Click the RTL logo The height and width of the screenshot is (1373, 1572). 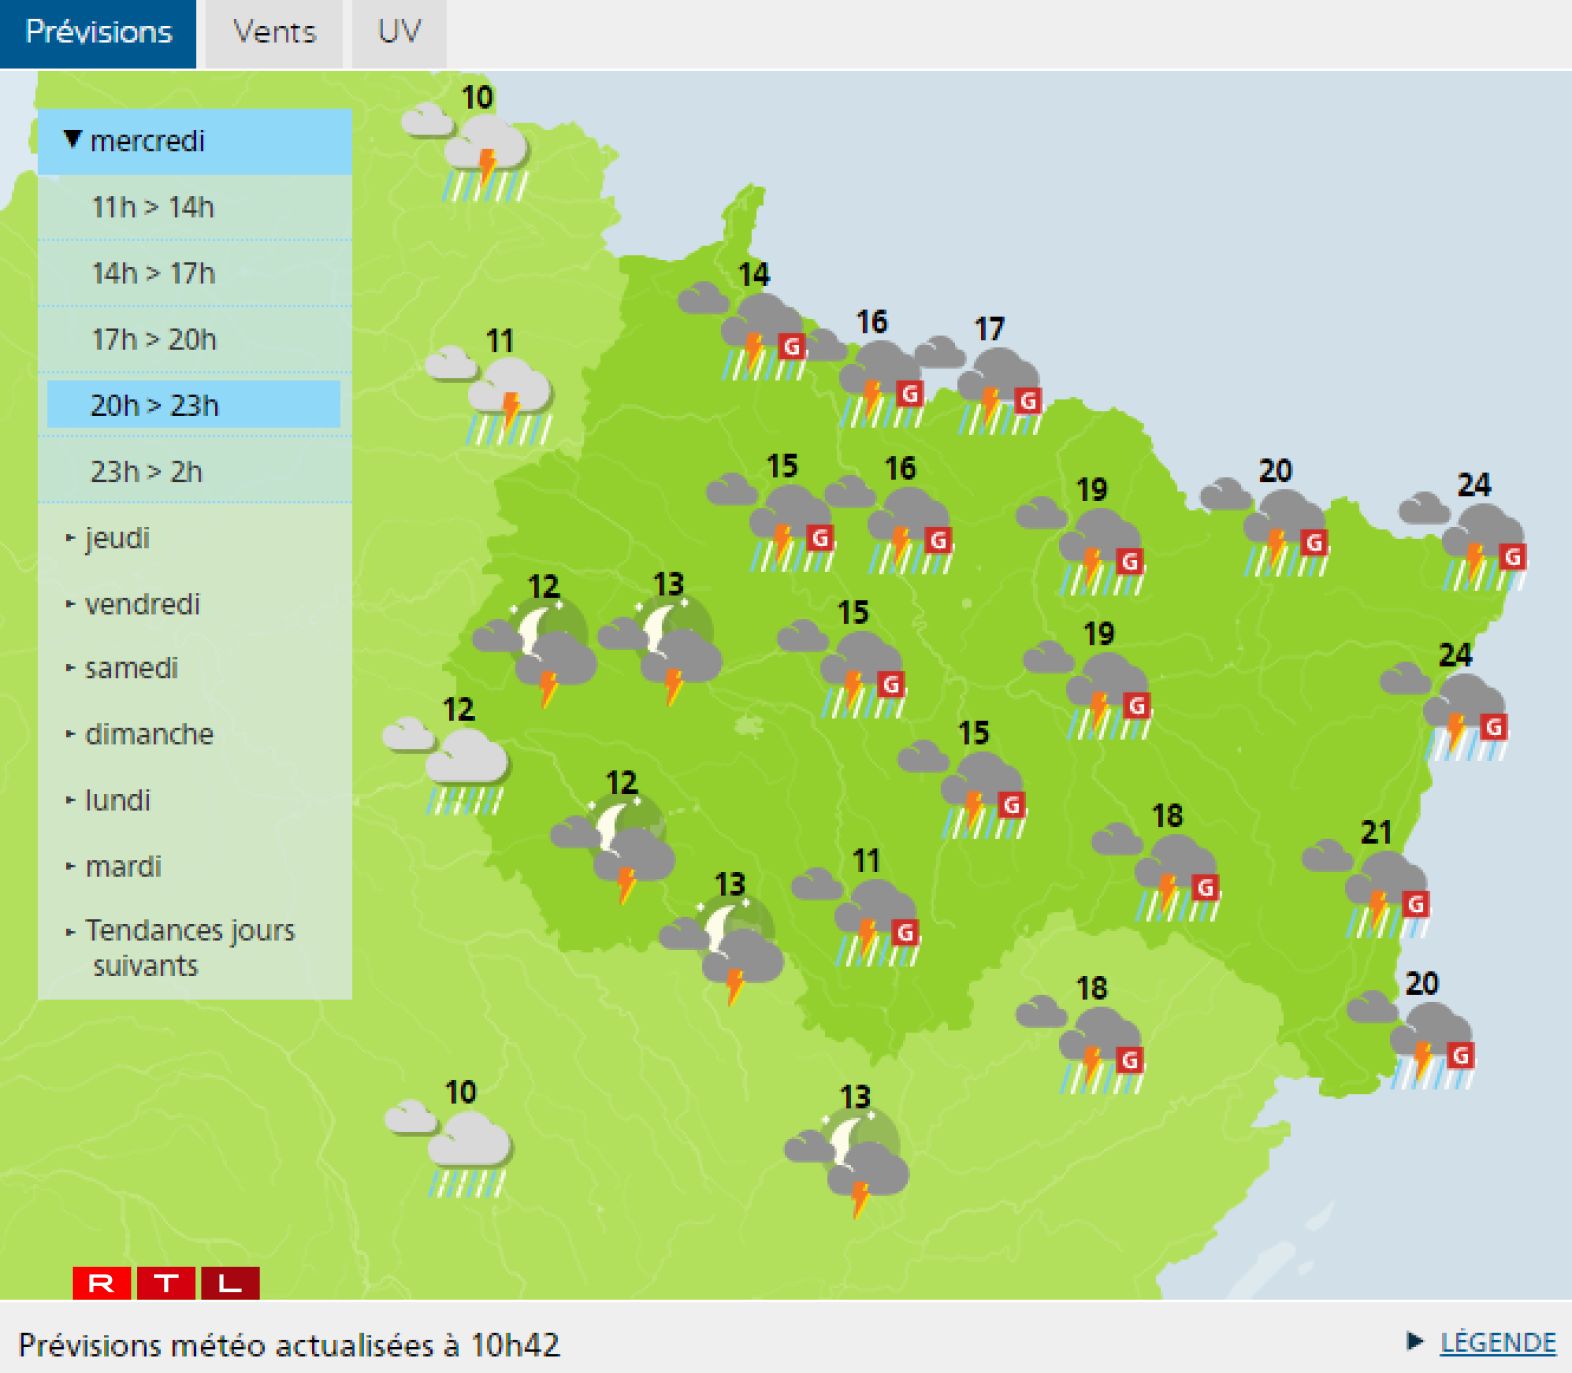point(166,1282)
